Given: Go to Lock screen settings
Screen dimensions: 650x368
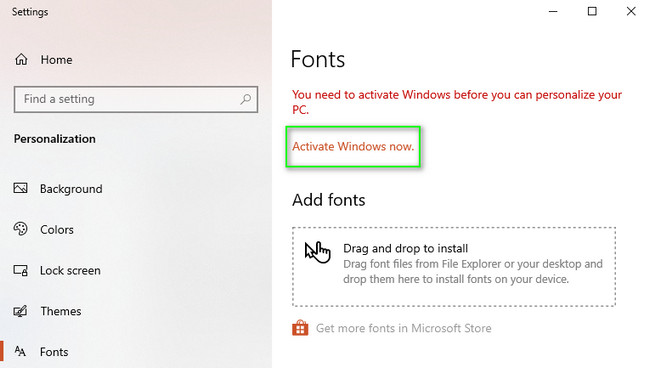Looking at the screenshot, I should [70, 271].
